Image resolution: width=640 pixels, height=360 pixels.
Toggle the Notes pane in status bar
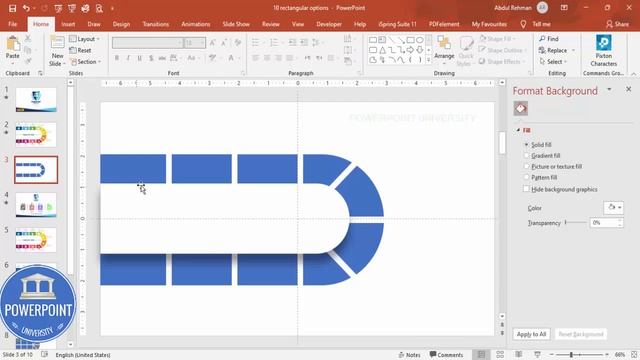click(409, 355)
